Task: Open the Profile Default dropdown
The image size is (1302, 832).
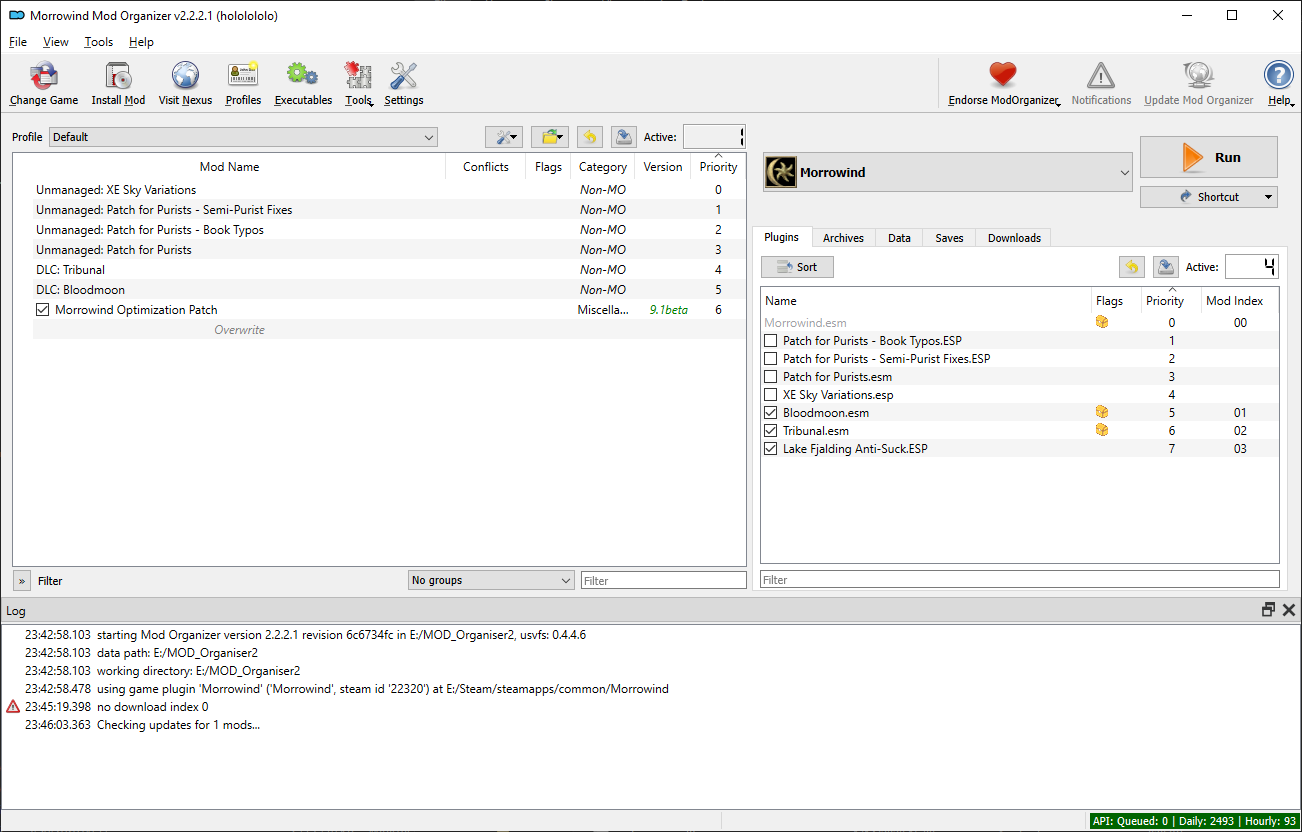Action: [243, 137]
